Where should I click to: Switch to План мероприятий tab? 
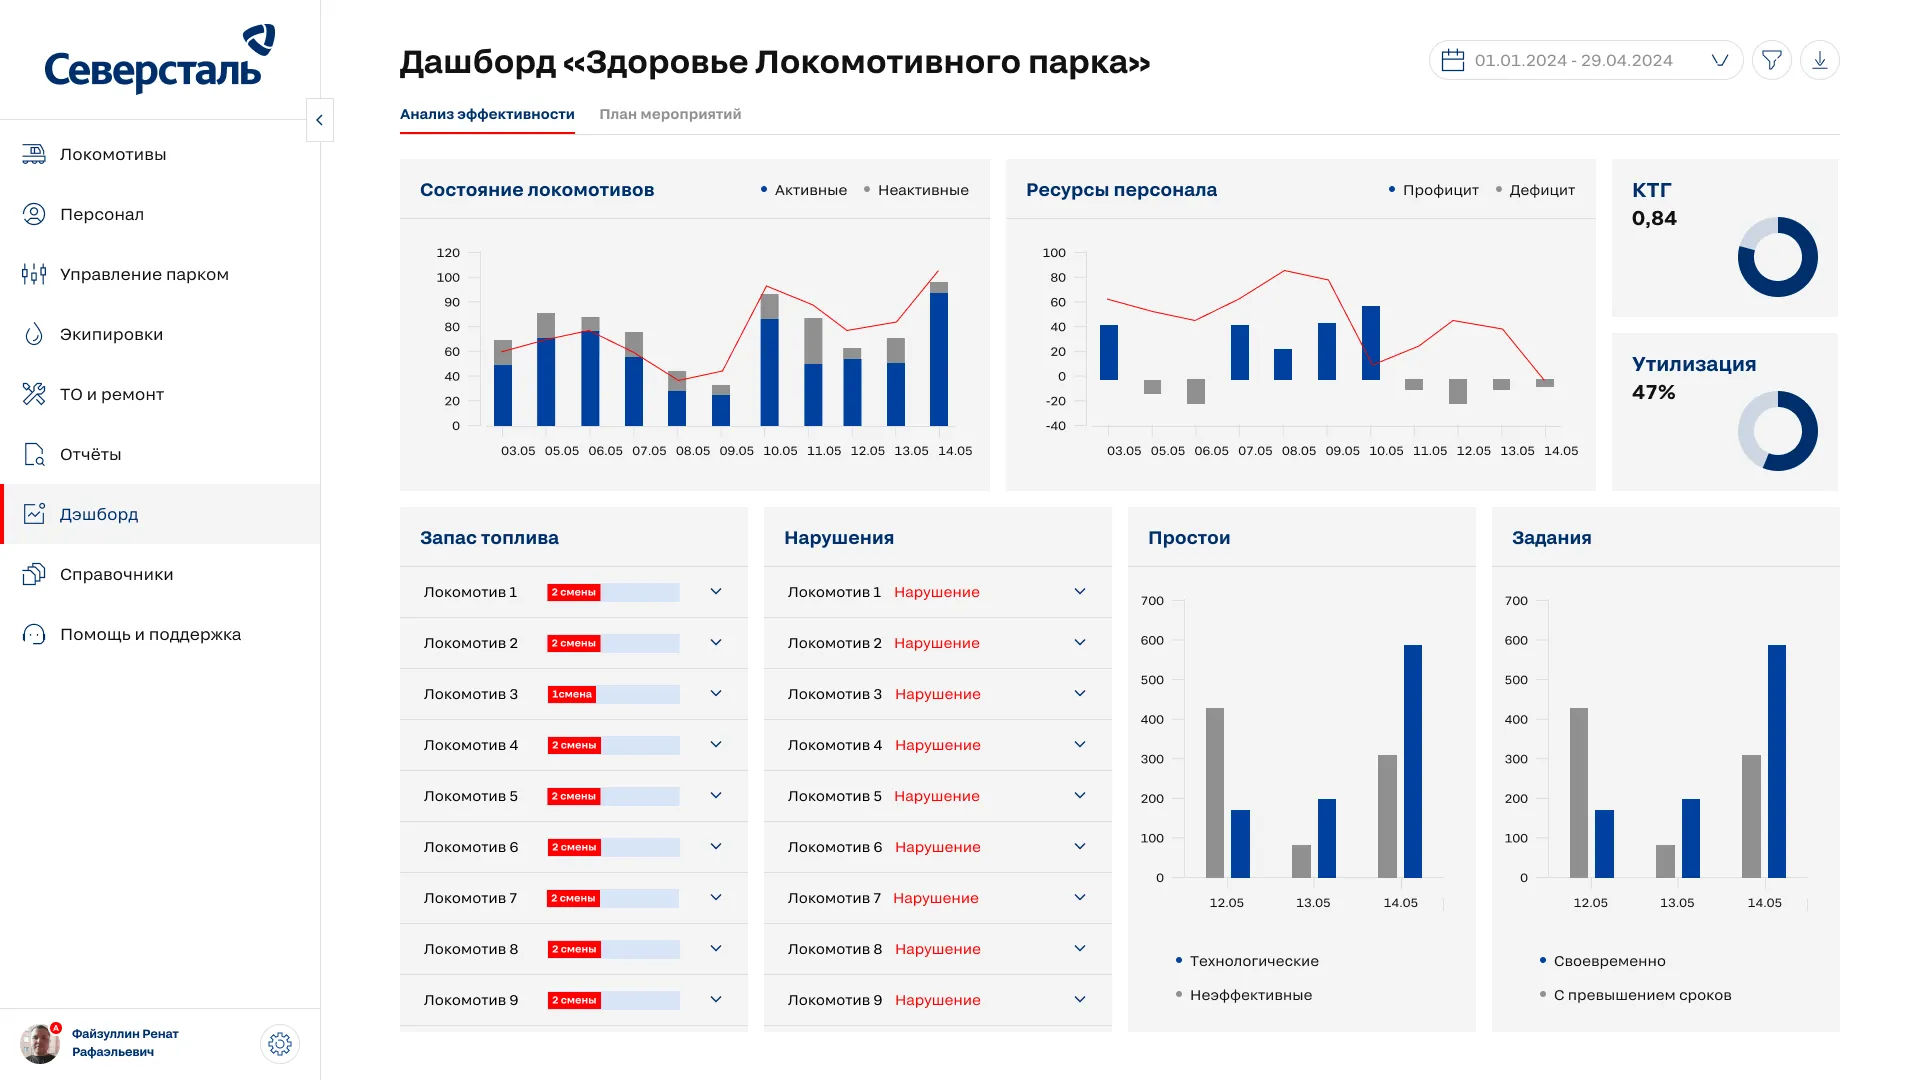(x=670, y=114)
